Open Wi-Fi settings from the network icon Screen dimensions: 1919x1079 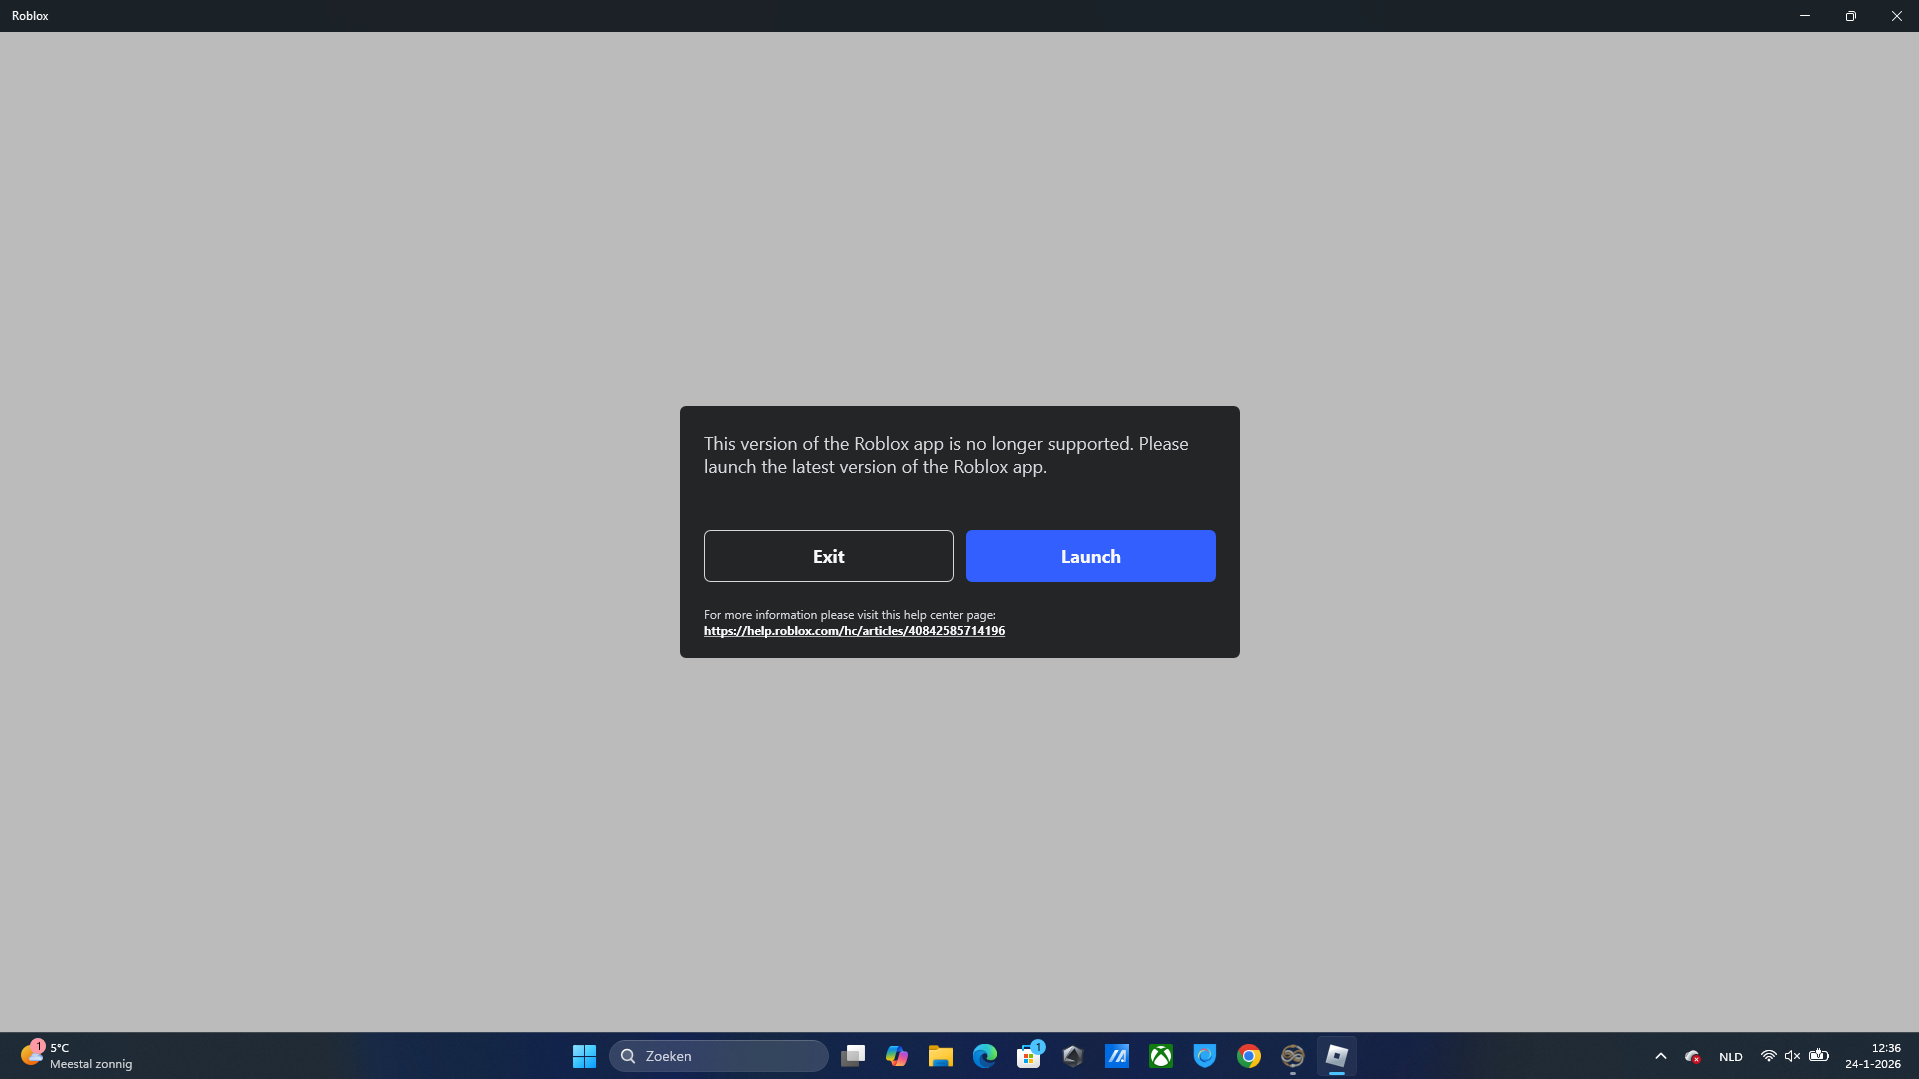tap(1767, 1055)
